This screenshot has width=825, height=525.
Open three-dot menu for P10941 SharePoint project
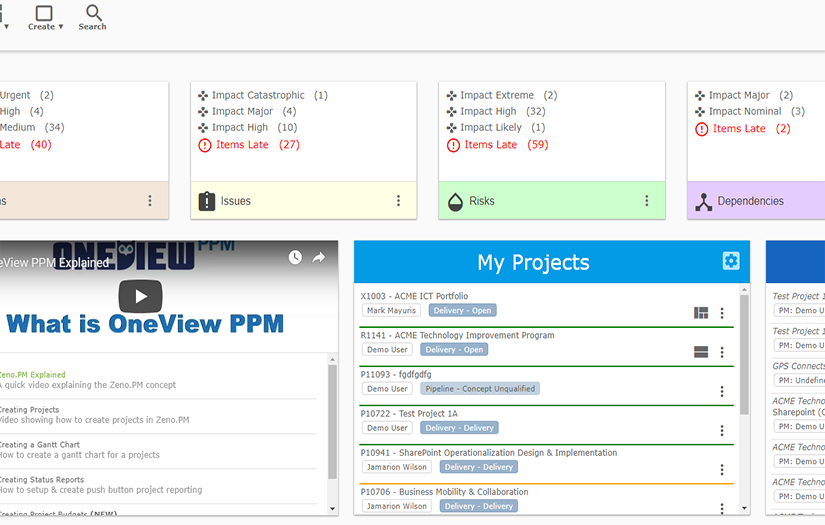[722, 469]
